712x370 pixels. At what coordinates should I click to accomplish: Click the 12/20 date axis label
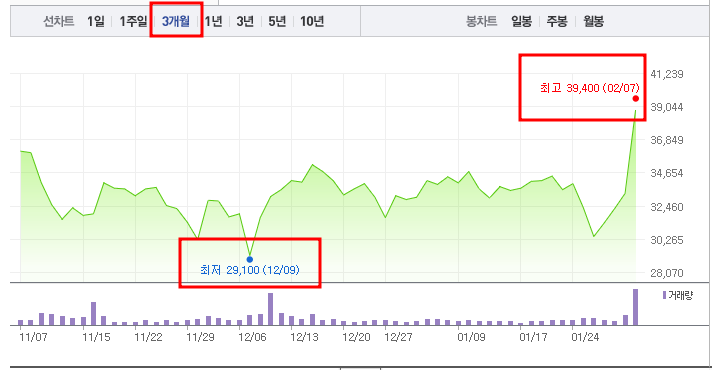click(x=356, y=337)
